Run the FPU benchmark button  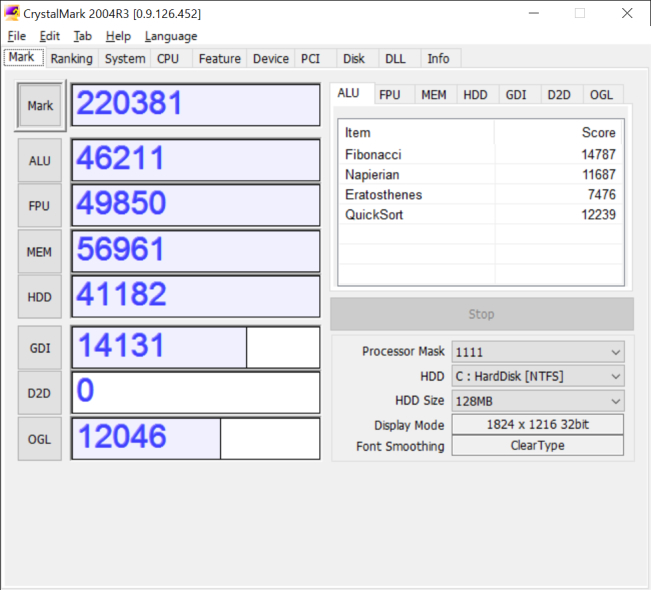point(39,206)
